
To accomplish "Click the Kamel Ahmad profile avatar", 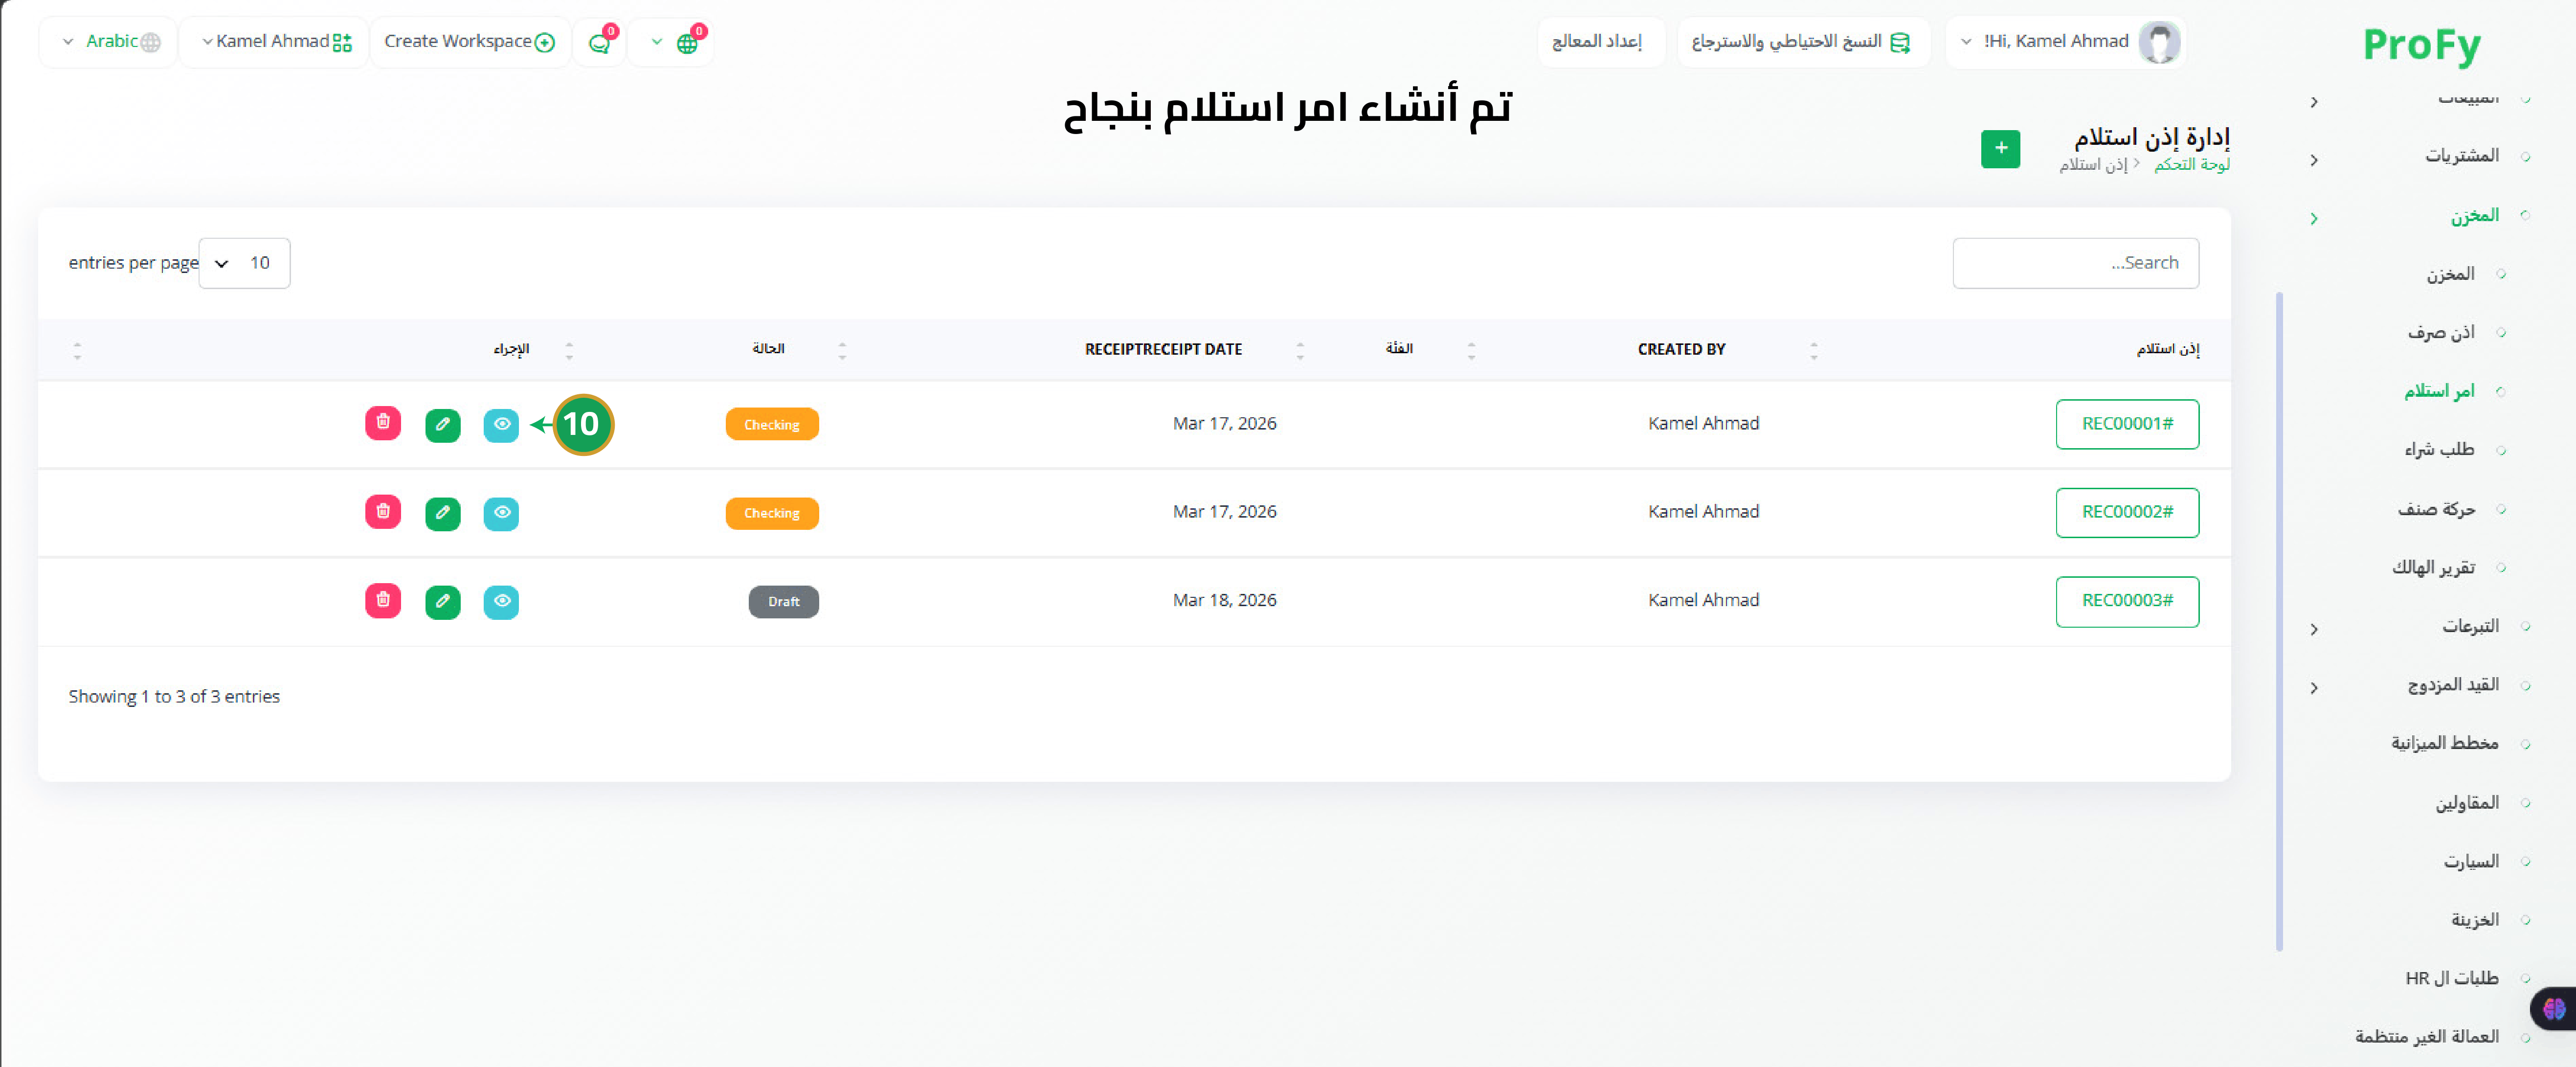I will (2159, 42).
